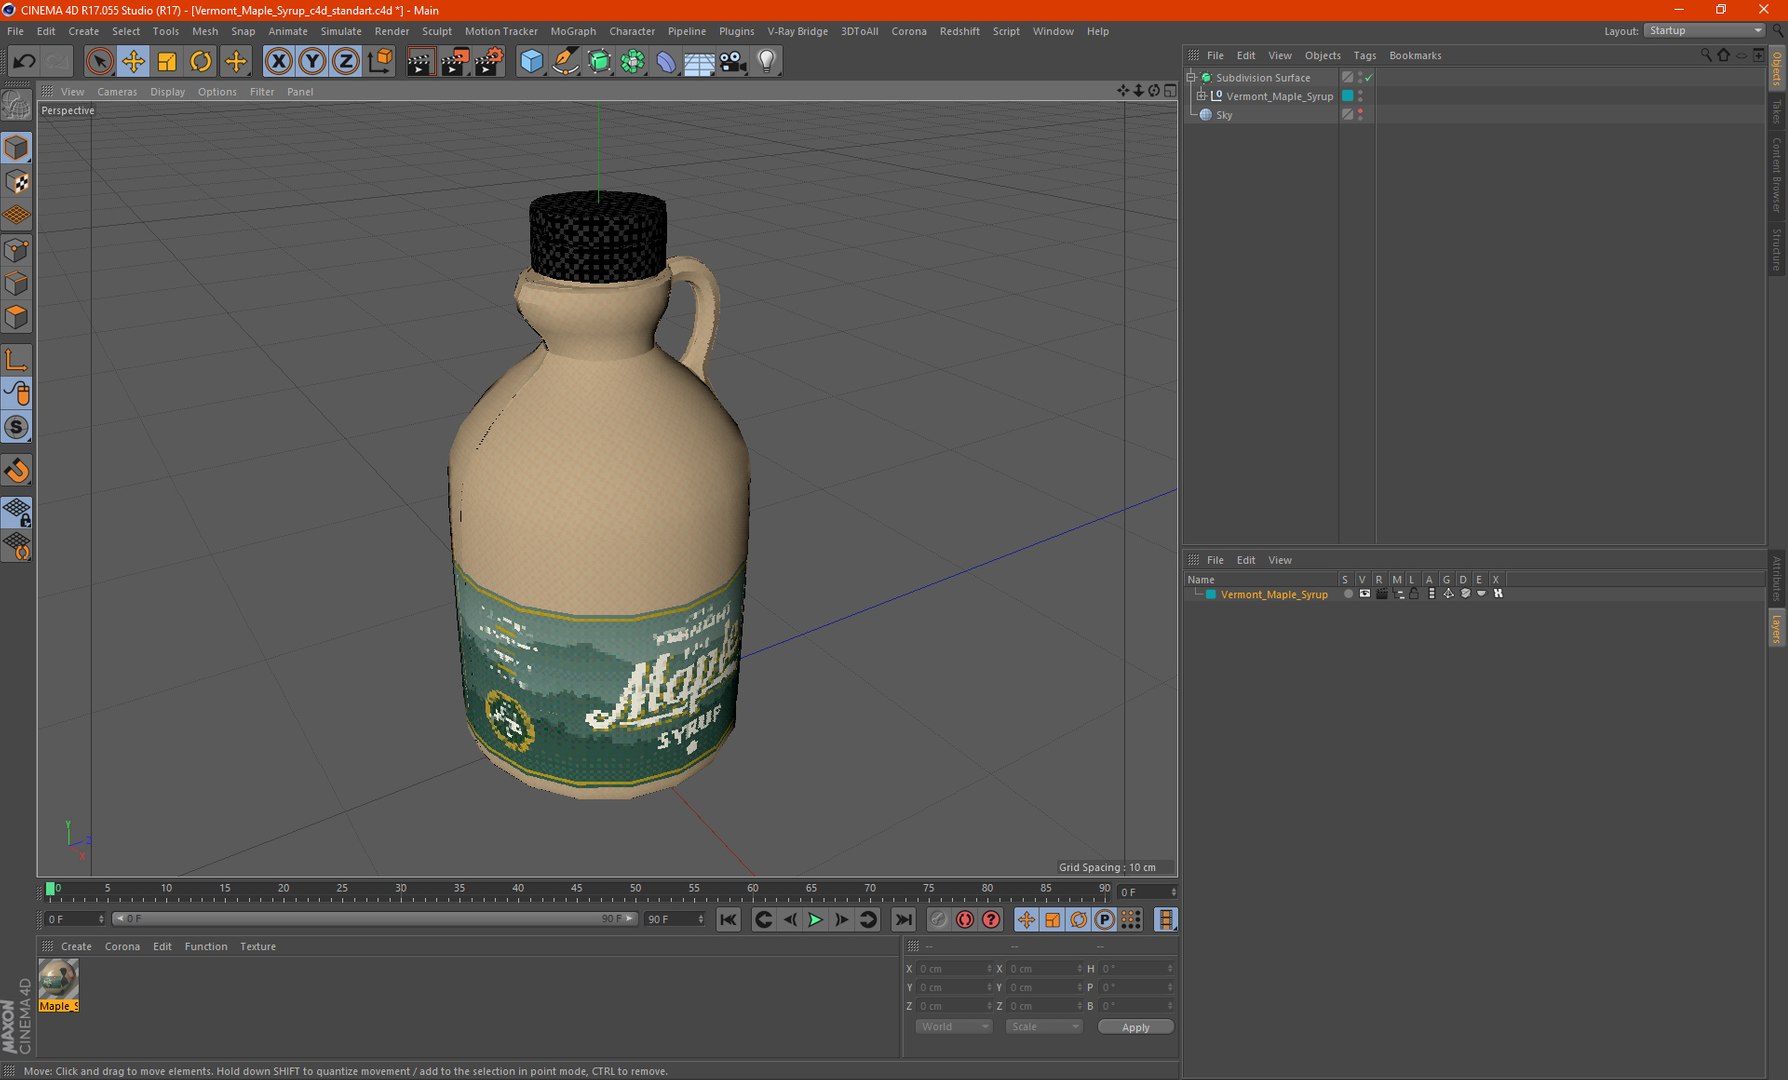
Task: Add a Camera object
Action: (x=733, y=62)
